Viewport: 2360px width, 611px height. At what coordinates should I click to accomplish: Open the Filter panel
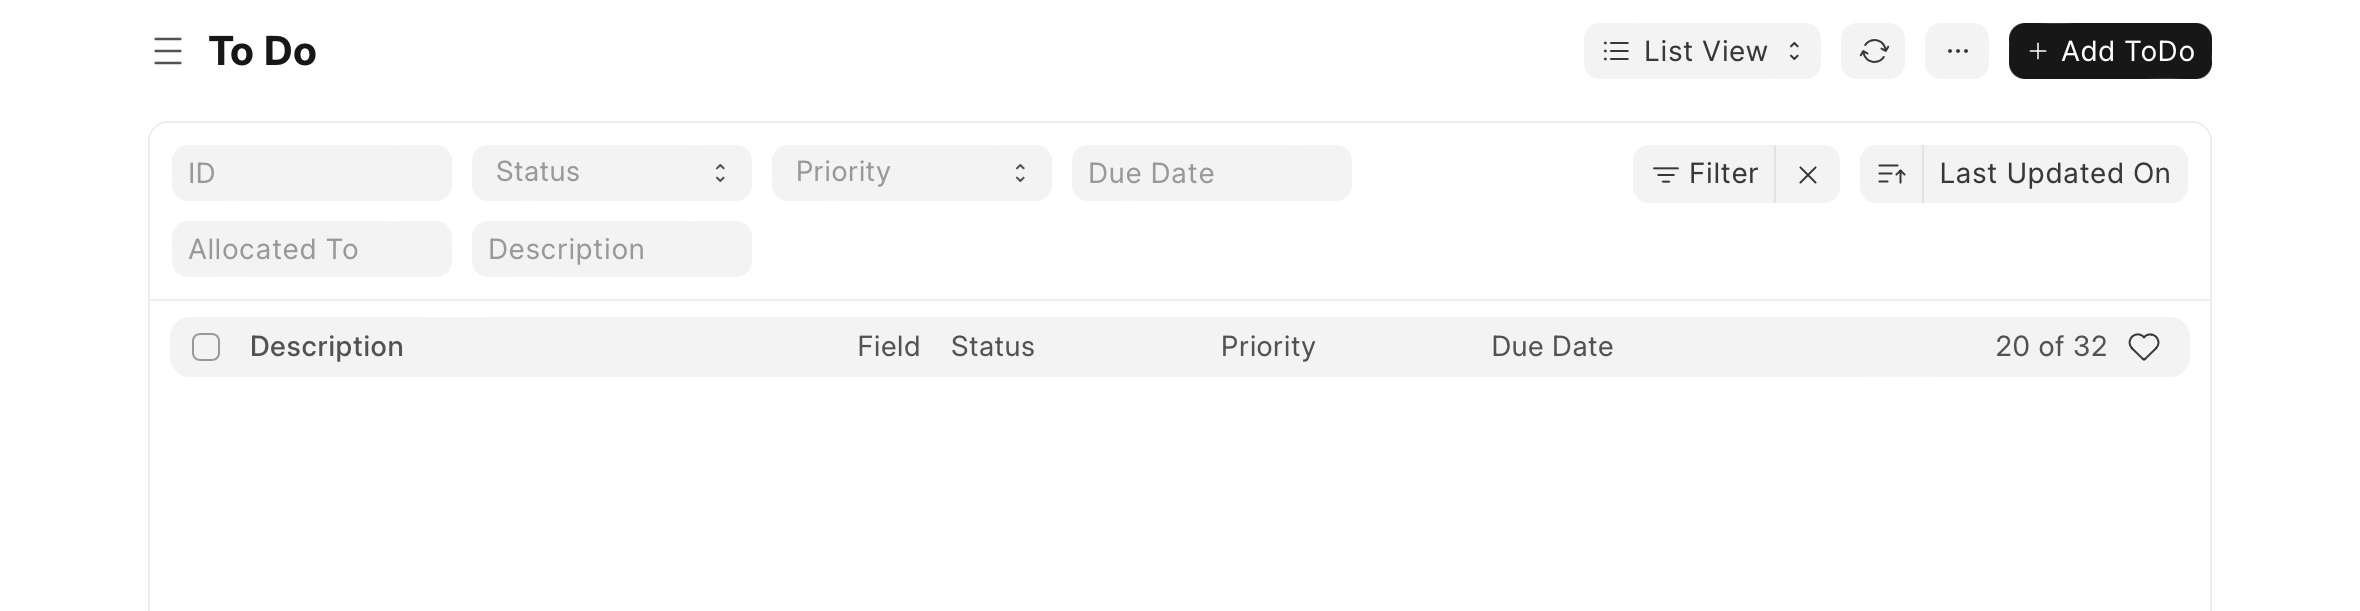[1723, 173]
